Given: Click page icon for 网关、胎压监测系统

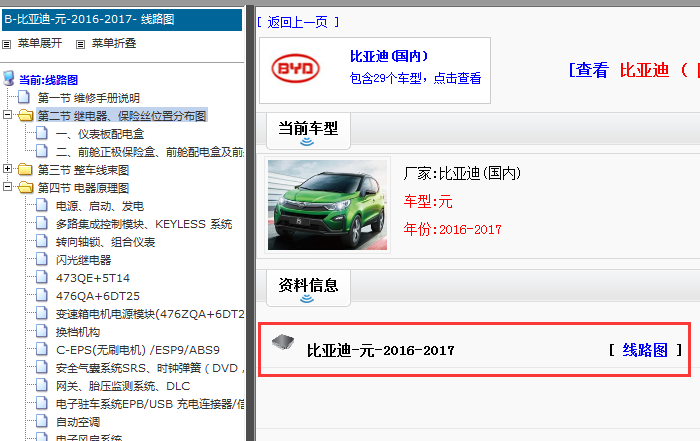Looking at the screenshot, I should point(42,385).
